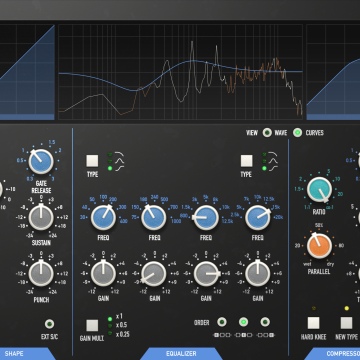
Task: Click the low-band TYPE square button
Action: (x=92, y=160)
